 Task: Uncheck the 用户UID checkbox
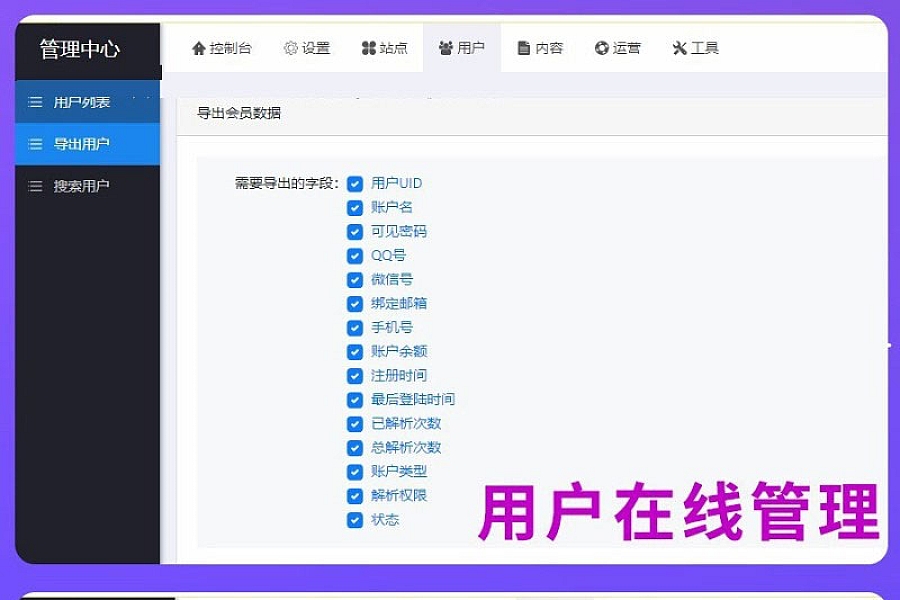pos(355,184)
